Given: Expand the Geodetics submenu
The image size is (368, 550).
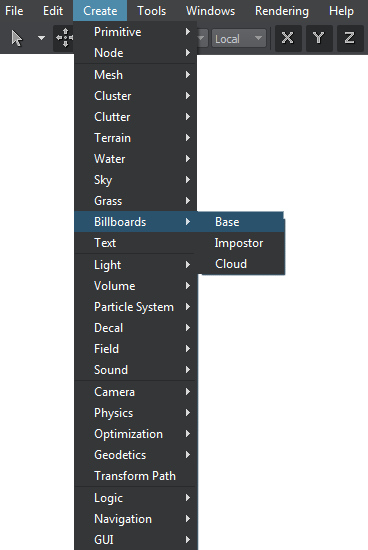Looking at the screenshot, I should coord(135,455).
